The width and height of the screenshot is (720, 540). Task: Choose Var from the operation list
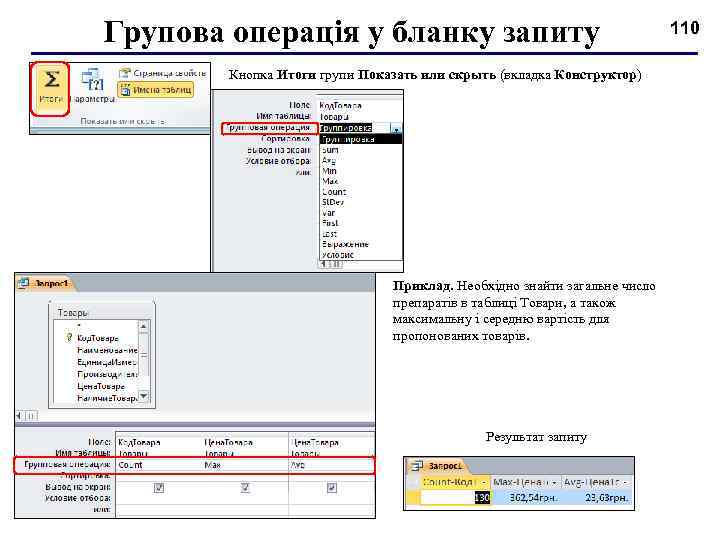[328, 213]
